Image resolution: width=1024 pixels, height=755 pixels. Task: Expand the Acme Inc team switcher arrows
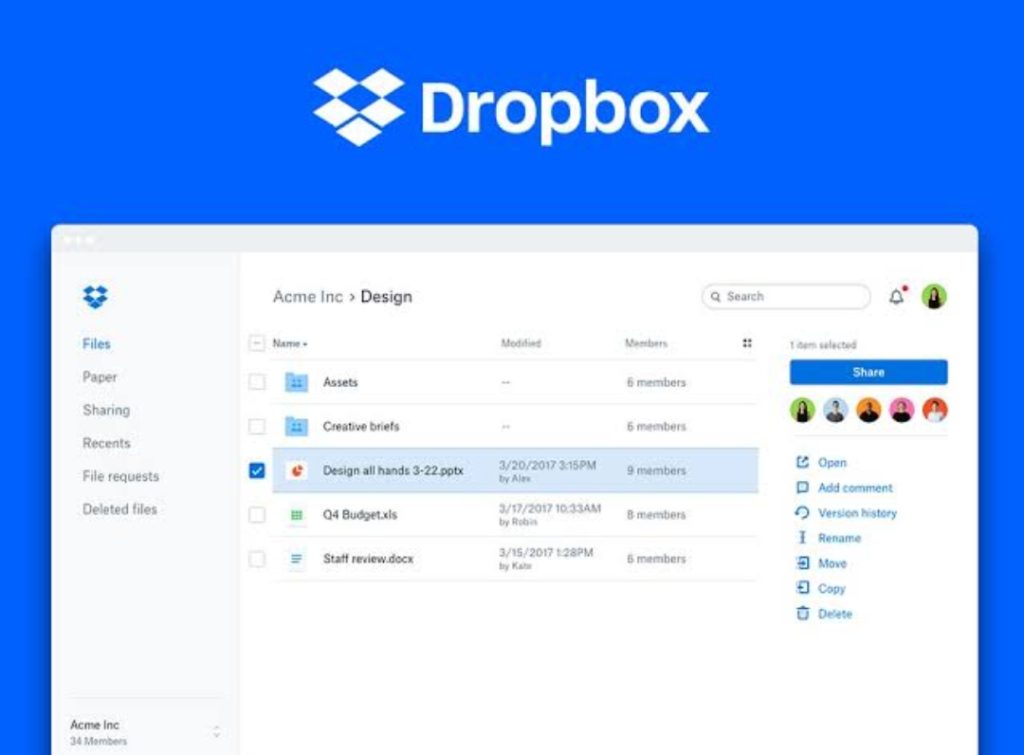click(216, 732)
